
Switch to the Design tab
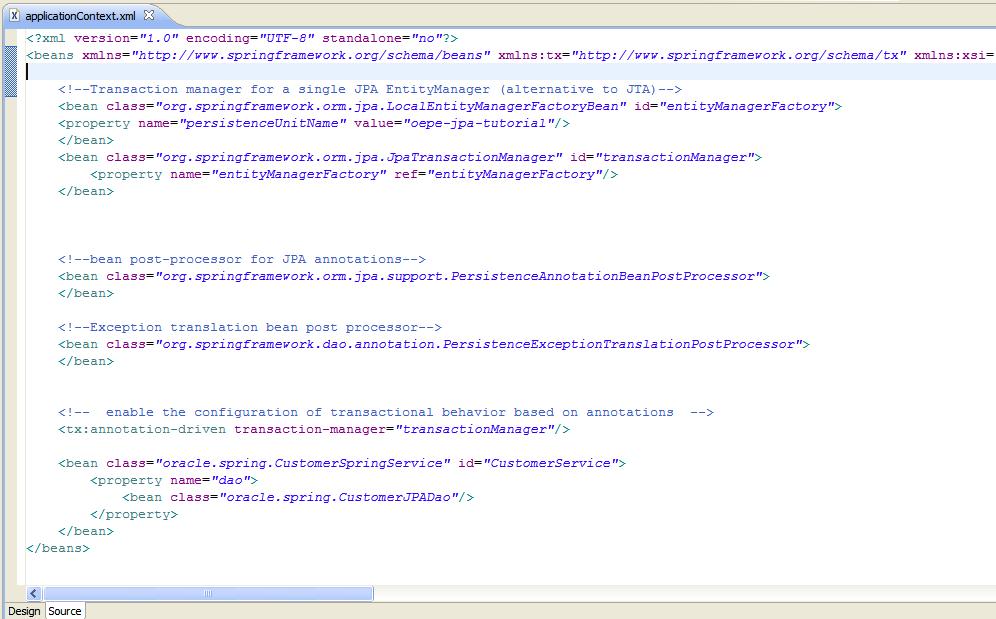(x=23, y=611)
